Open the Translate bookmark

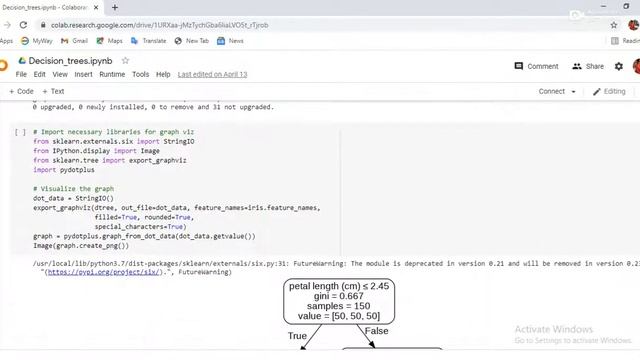[149, 41]
